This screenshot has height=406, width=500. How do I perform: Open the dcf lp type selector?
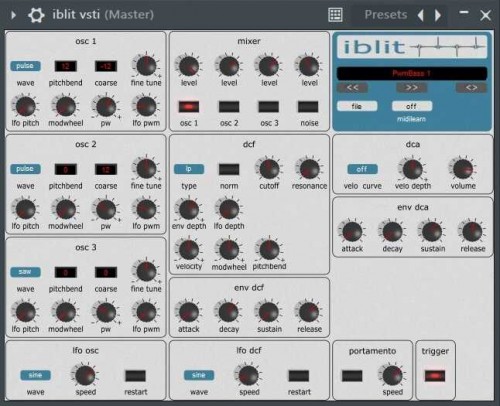tap(189, 169)
